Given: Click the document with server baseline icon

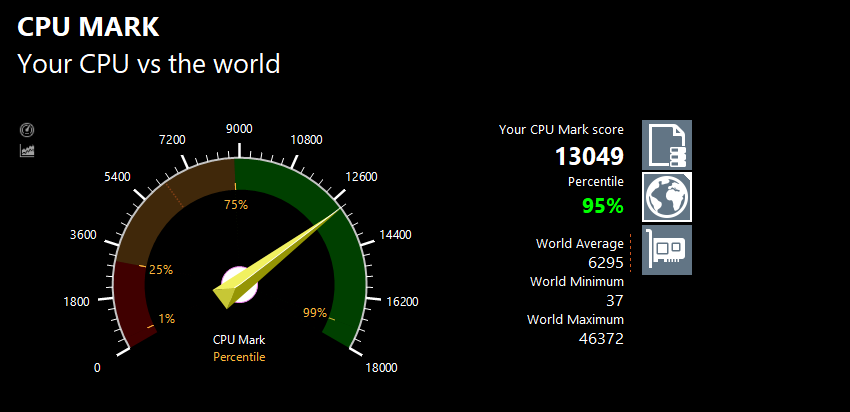Looking at the screenshot, I should (x=666, y=145).
